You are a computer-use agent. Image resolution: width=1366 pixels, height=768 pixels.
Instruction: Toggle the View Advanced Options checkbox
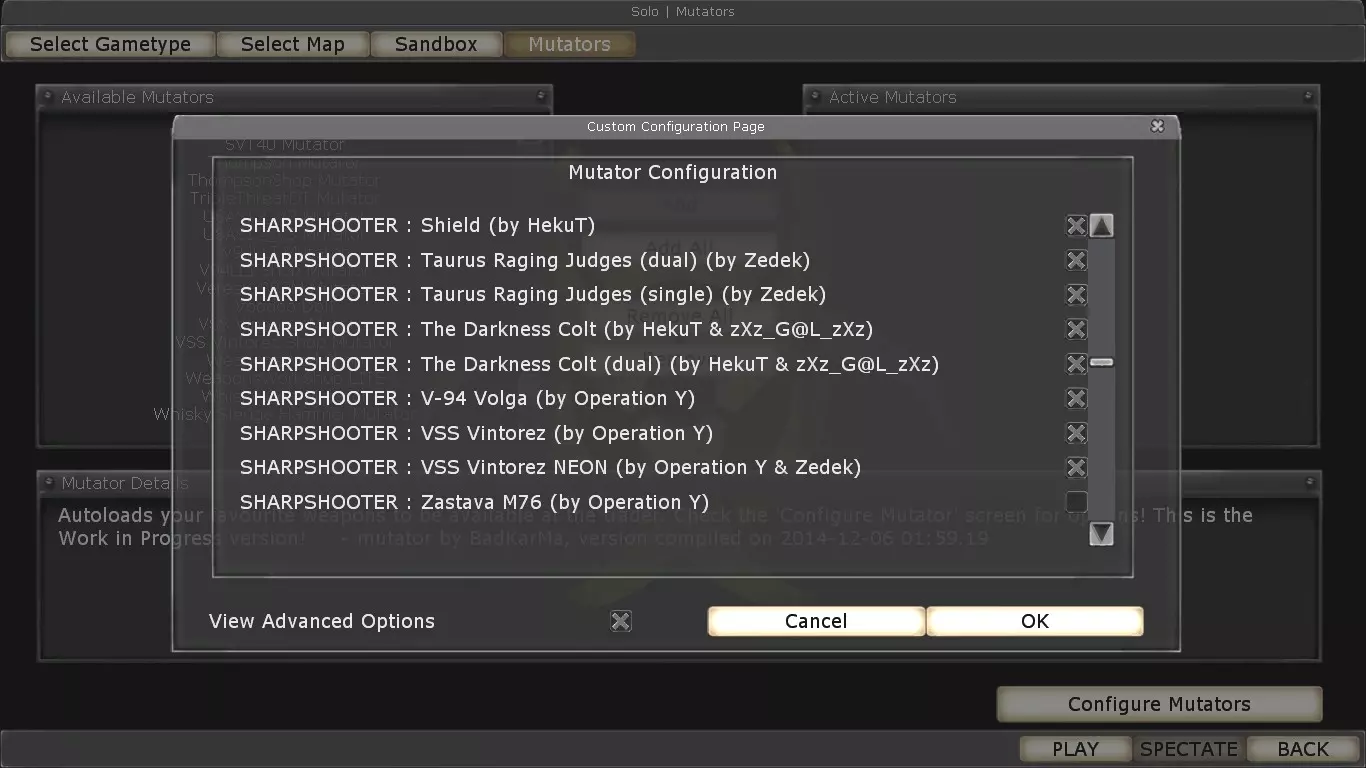point(621,621)
